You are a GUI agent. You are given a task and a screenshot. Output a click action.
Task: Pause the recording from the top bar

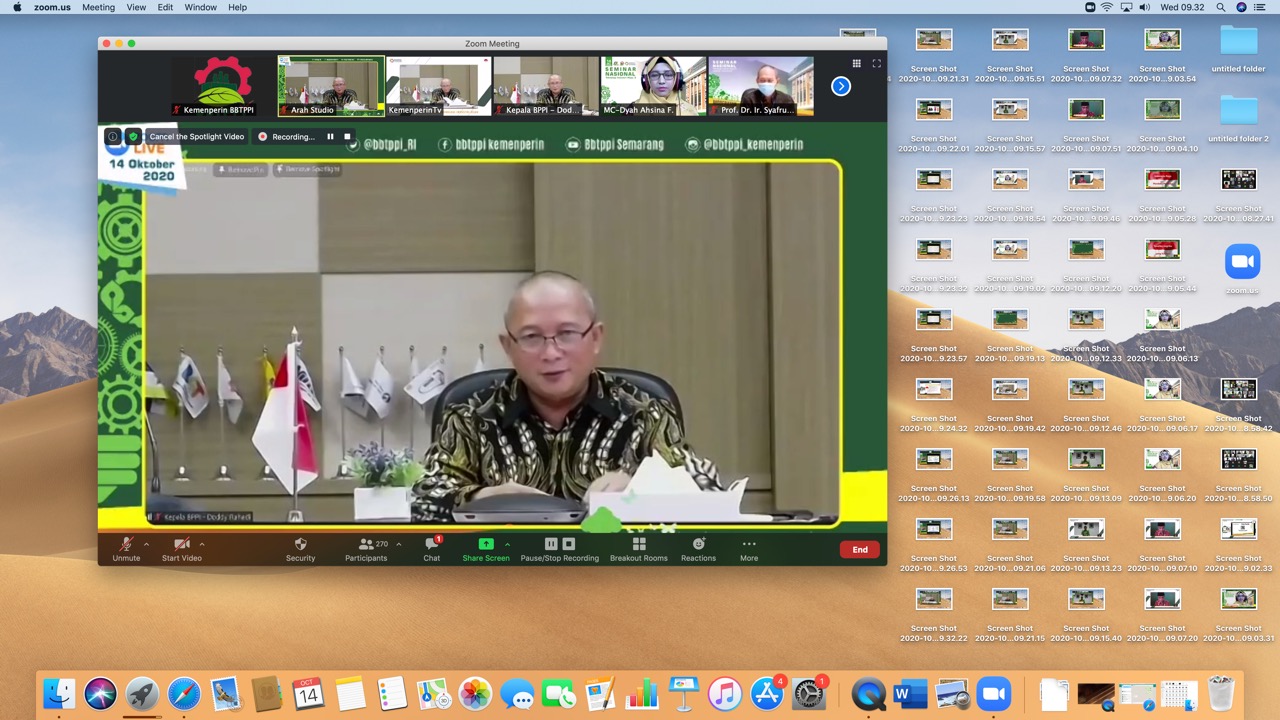click(x=330, y=137)
